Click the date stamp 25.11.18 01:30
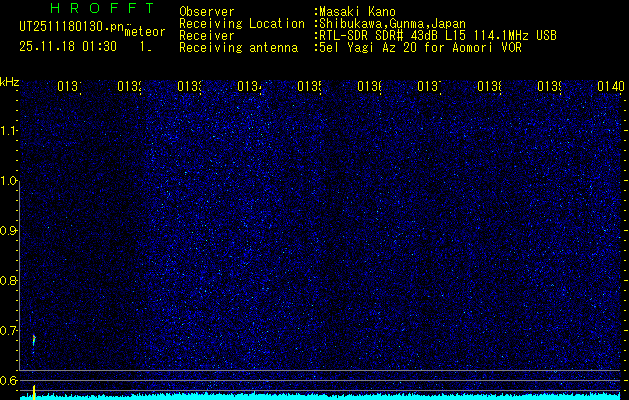 [x=68, y=47]
